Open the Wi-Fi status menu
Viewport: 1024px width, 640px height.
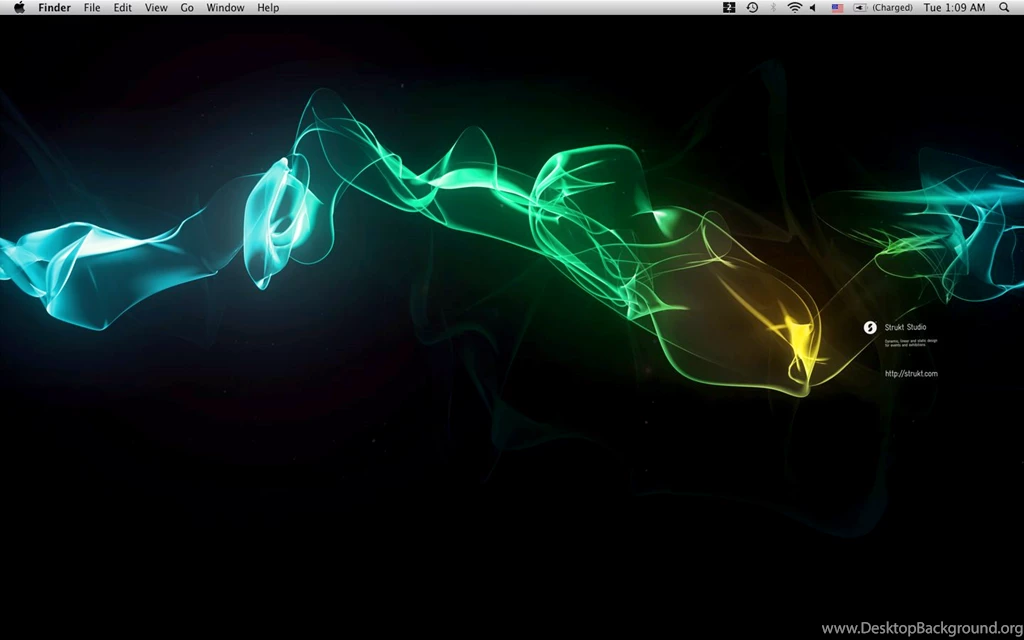click(795, 8)
